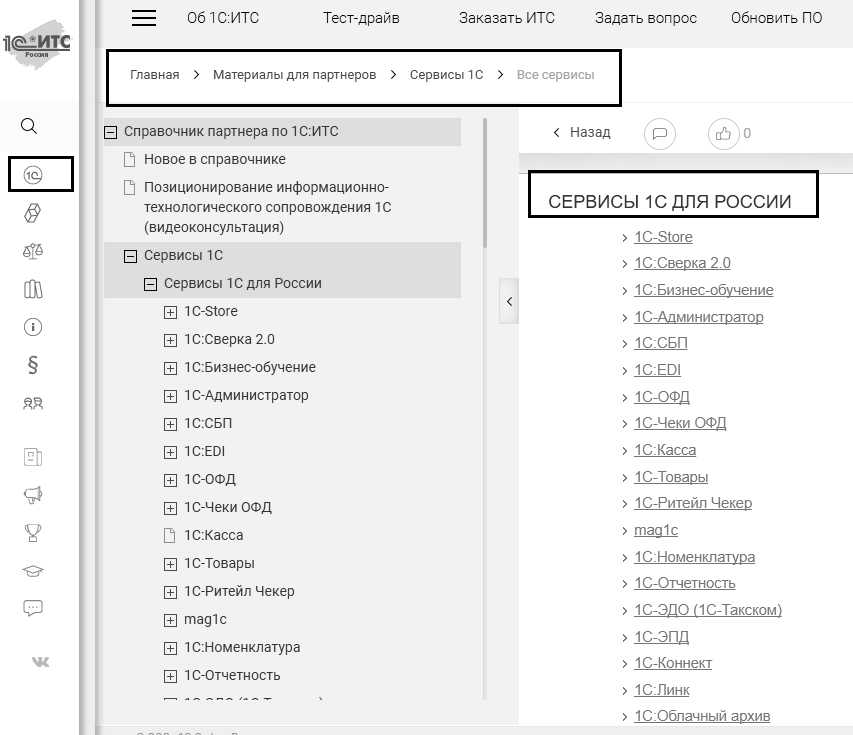Expand the 1С-Администратор tree node
The height and width of the screenshot is (735, 853).
coord(170,396)
